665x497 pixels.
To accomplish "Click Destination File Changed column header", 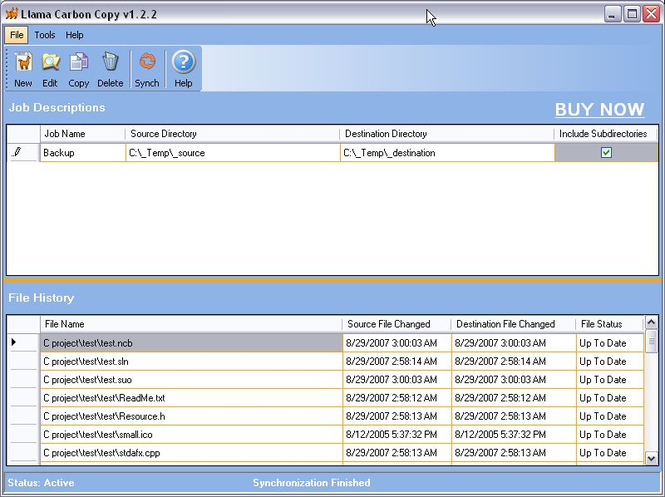I will click(x=513, y=324).
